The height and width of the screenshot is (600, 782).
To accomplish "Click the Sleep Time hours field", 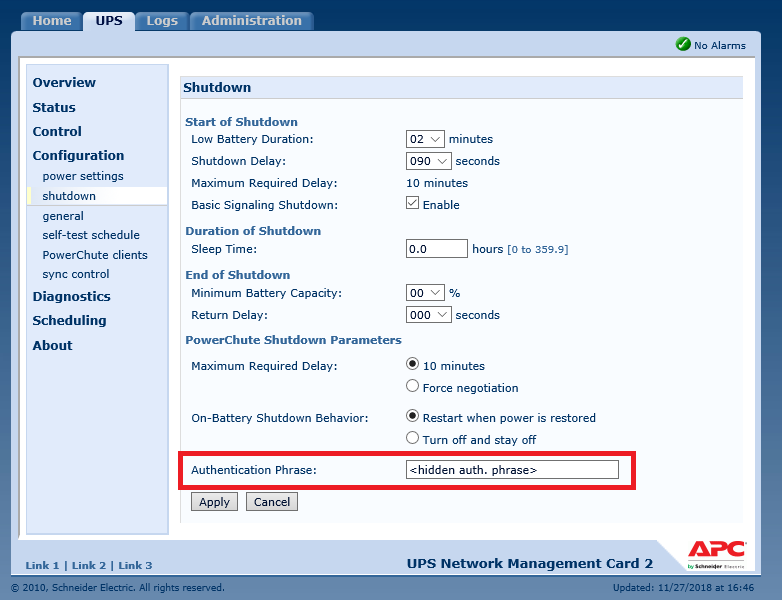I will pos(436,249).
